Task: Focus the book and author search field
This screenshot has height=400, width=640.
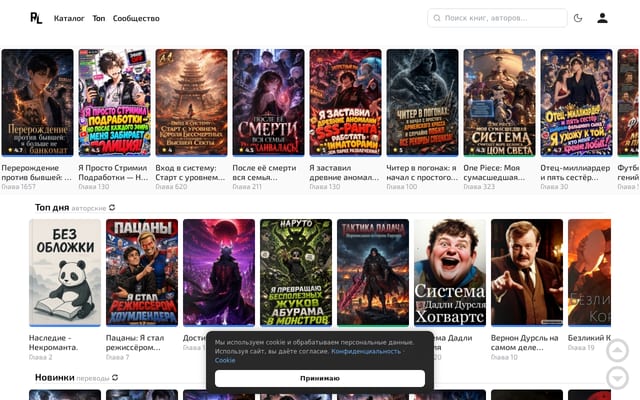Action: click(x=497, y=18)
